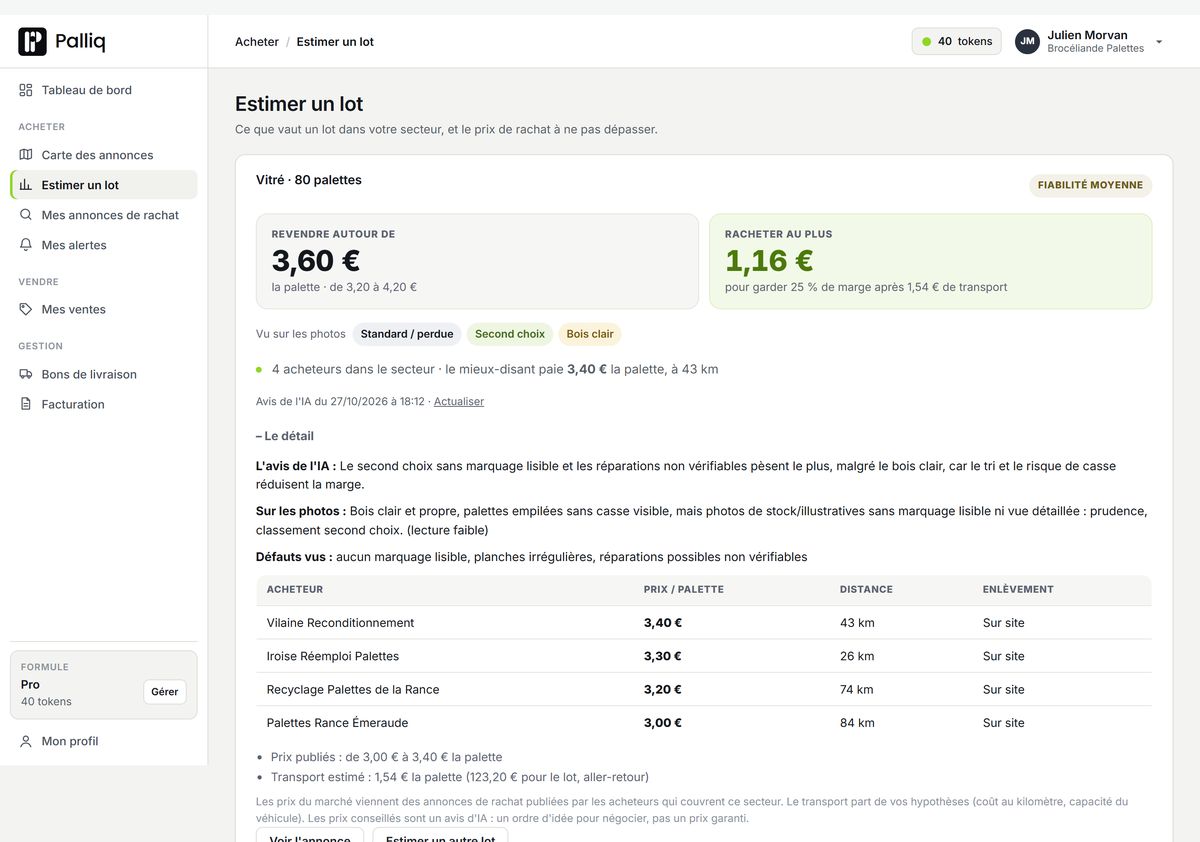Navigate to Bons de livraison
This screenshot has height=842, width=1200.
[104, 374]
